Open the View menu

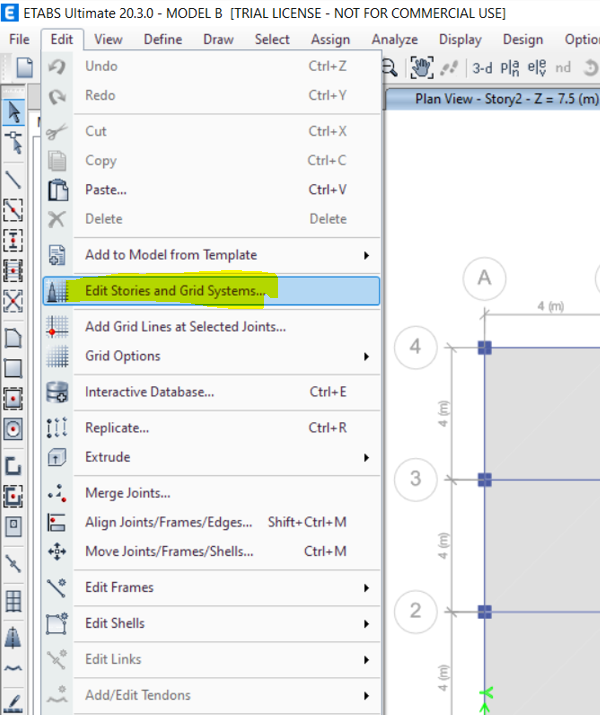(x=108, y=39)
